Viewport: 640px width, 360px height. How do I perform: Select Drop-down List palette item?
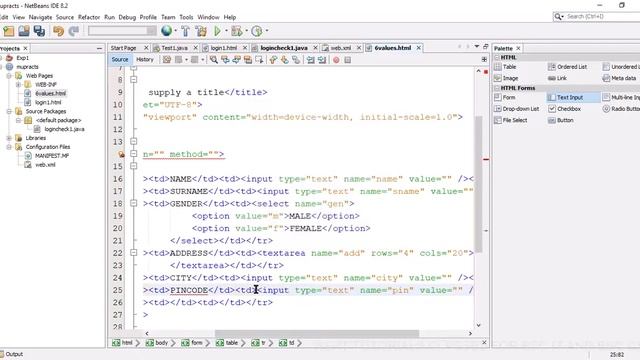coord(517,109)
